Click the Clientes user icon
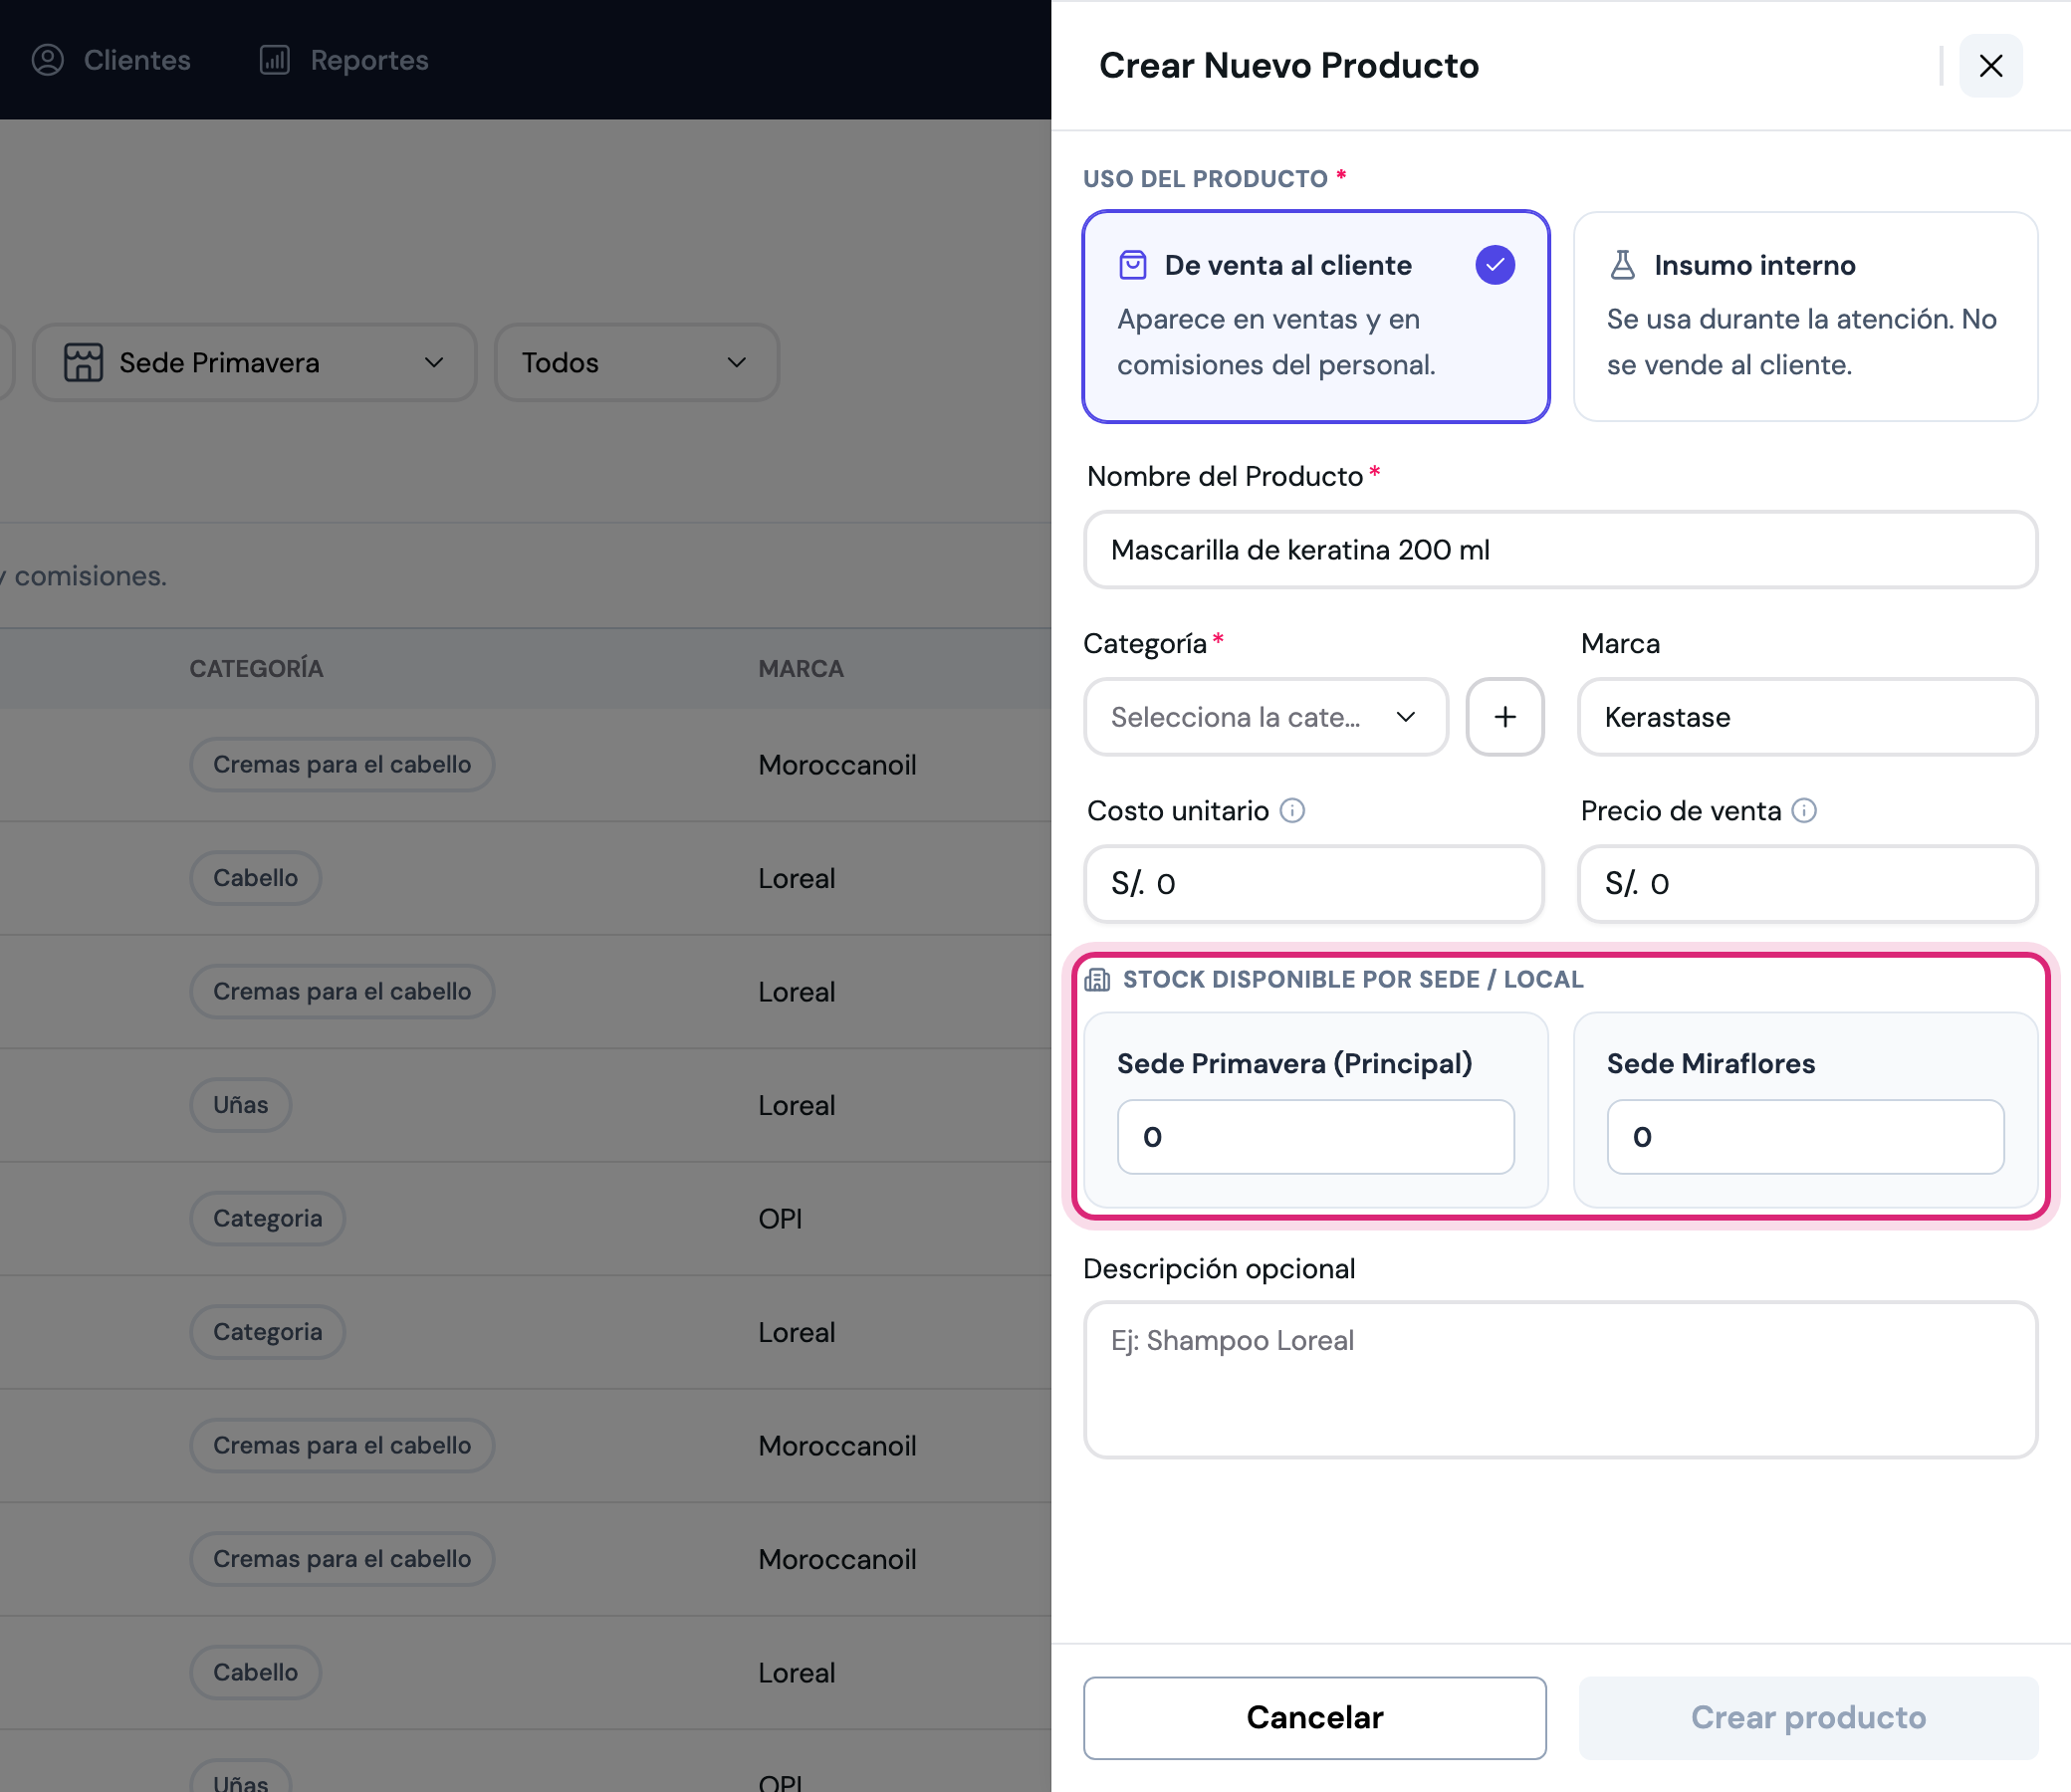 pyautogui.click(x=48, y=60)
